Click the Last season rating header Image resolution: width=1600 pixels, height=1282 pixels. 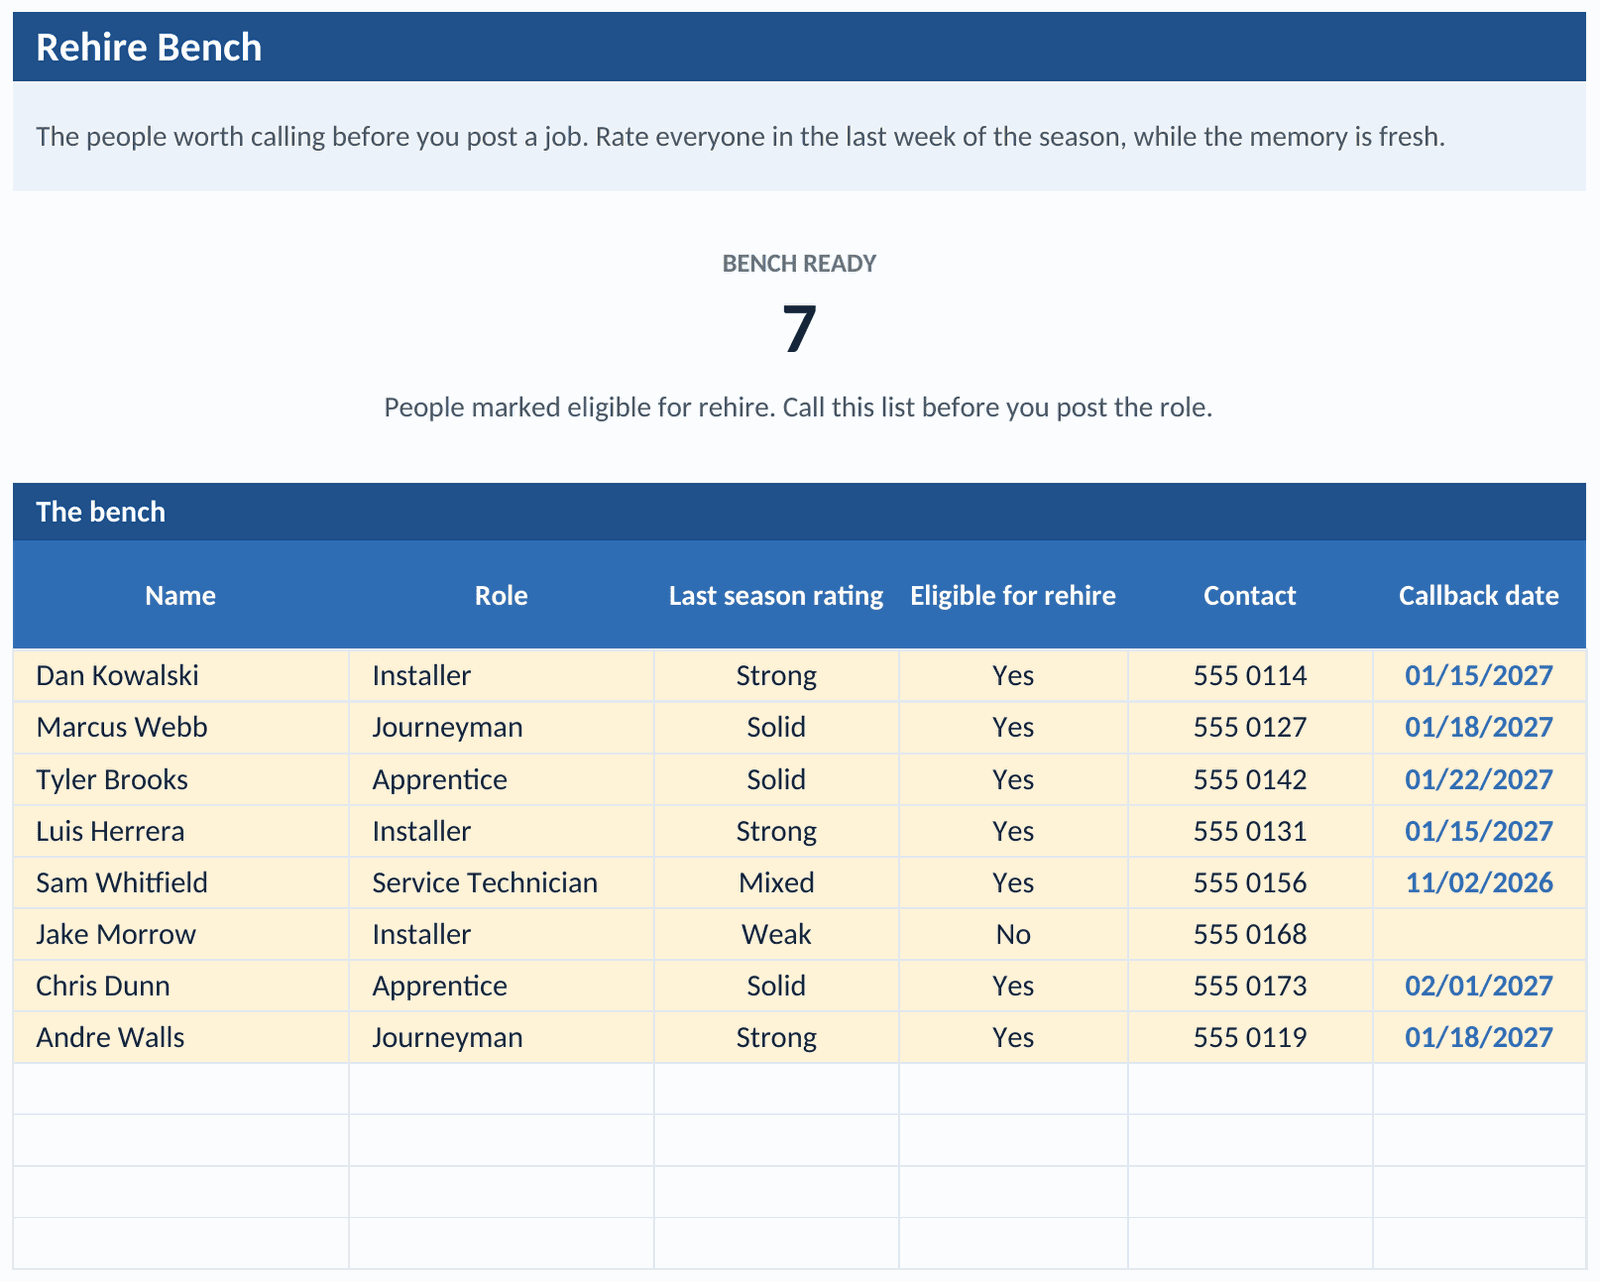pos(776,595)
